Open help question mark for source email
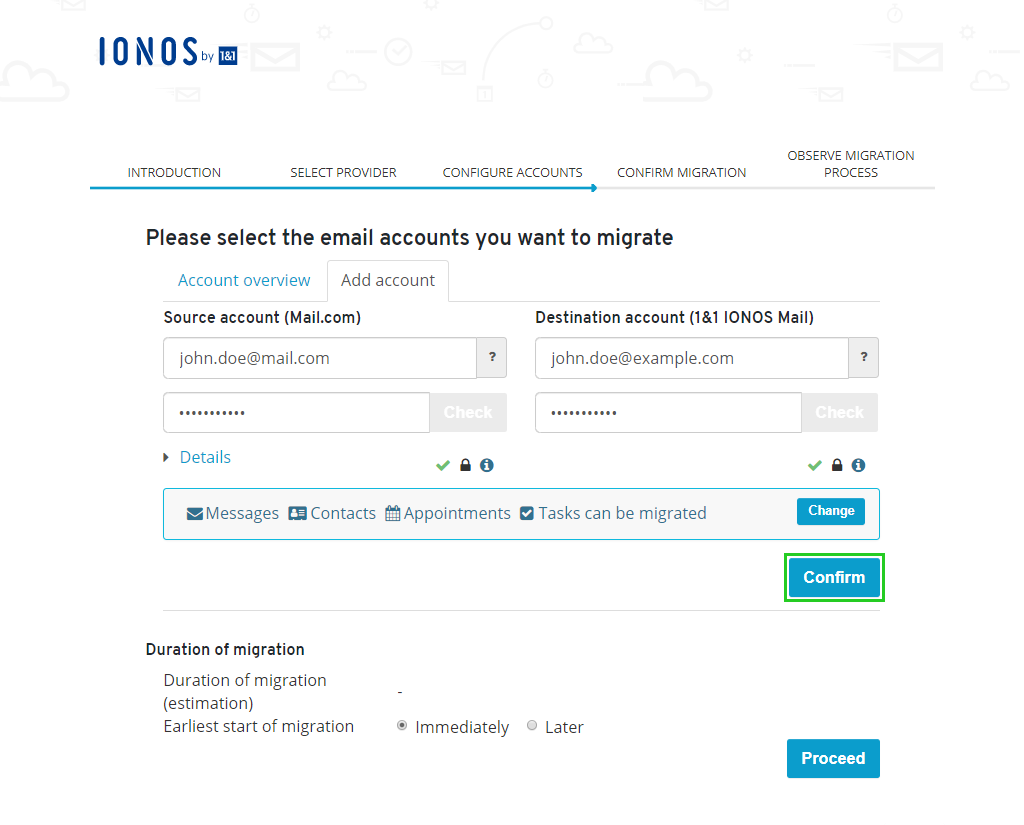 click(x=492, y=357)
